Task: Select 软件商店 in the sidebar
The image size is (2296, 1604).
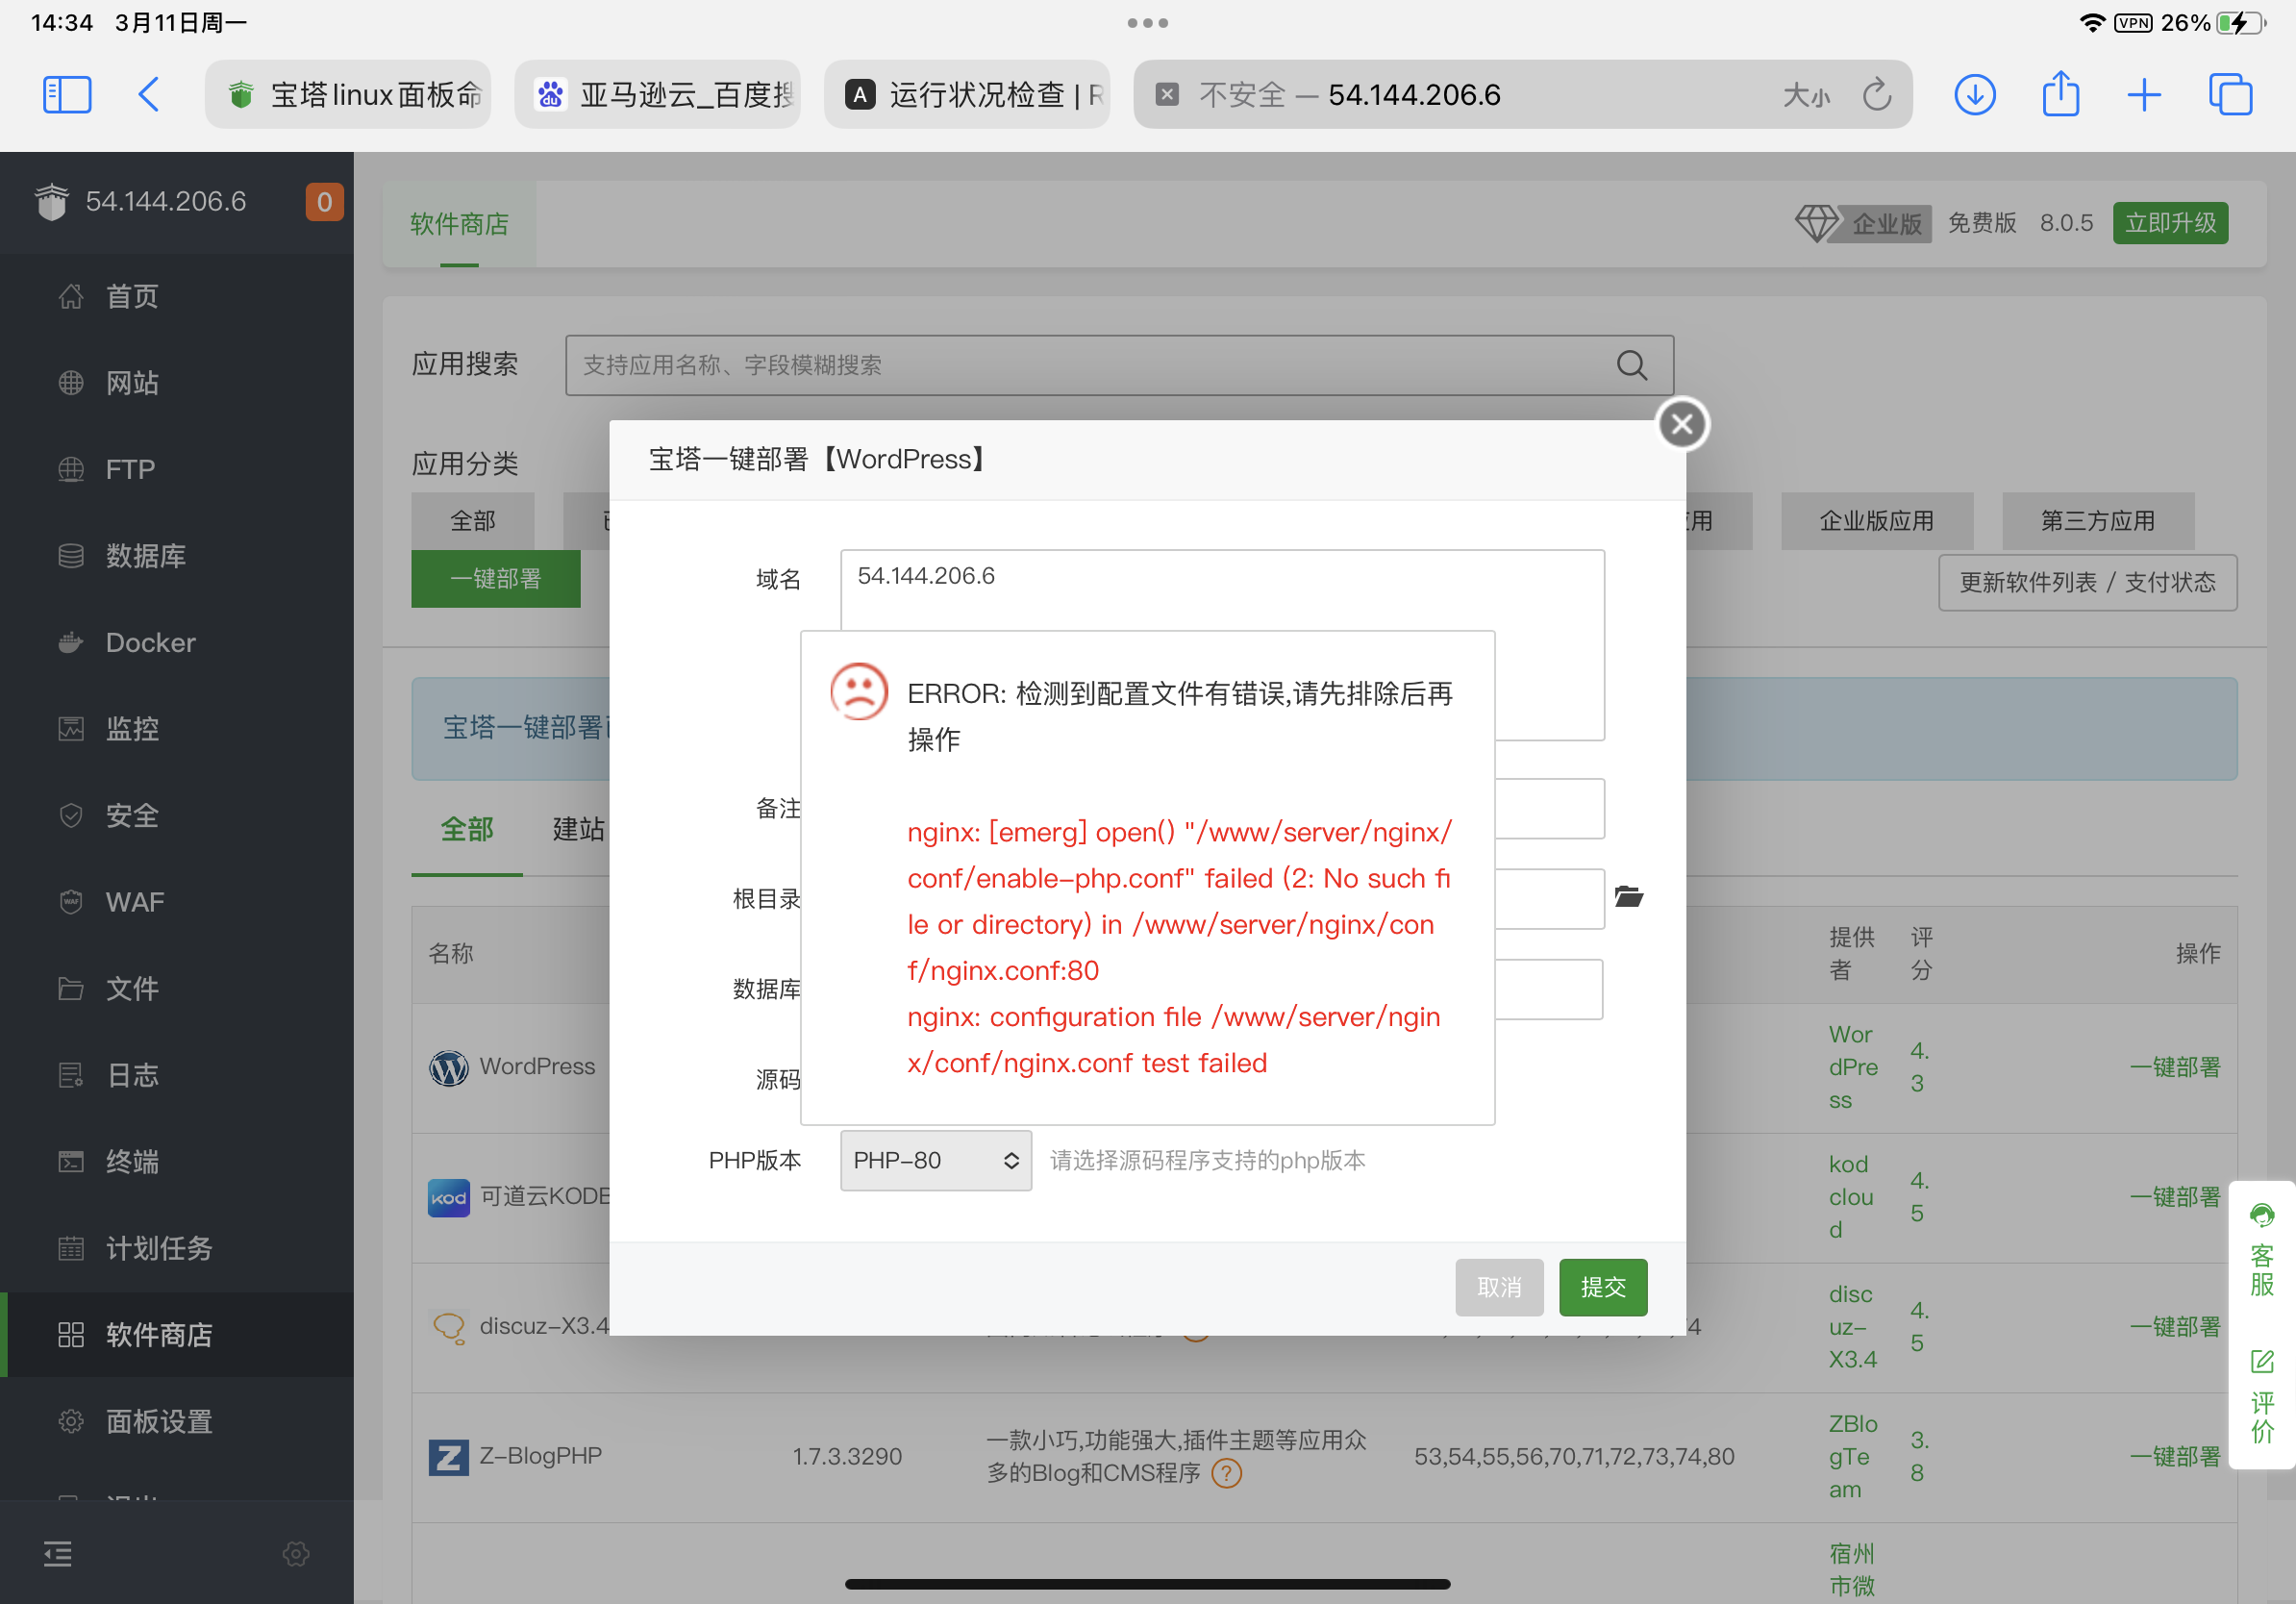Action: pyautogui.click(x=177, y=1334)
